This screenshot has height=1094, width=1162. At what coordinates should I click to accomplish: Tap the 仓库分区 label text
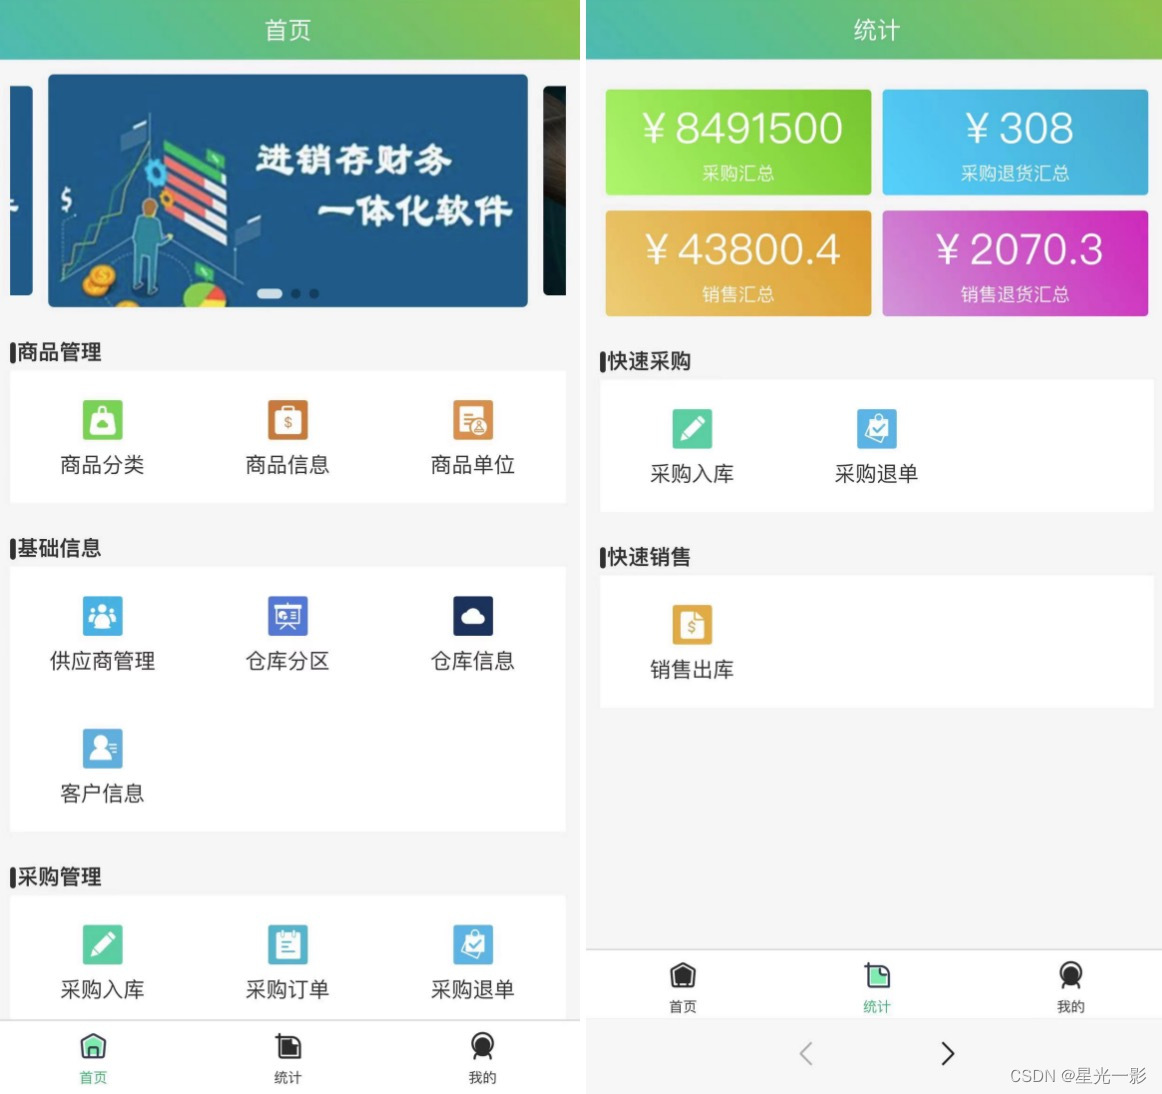coord(288,661)
